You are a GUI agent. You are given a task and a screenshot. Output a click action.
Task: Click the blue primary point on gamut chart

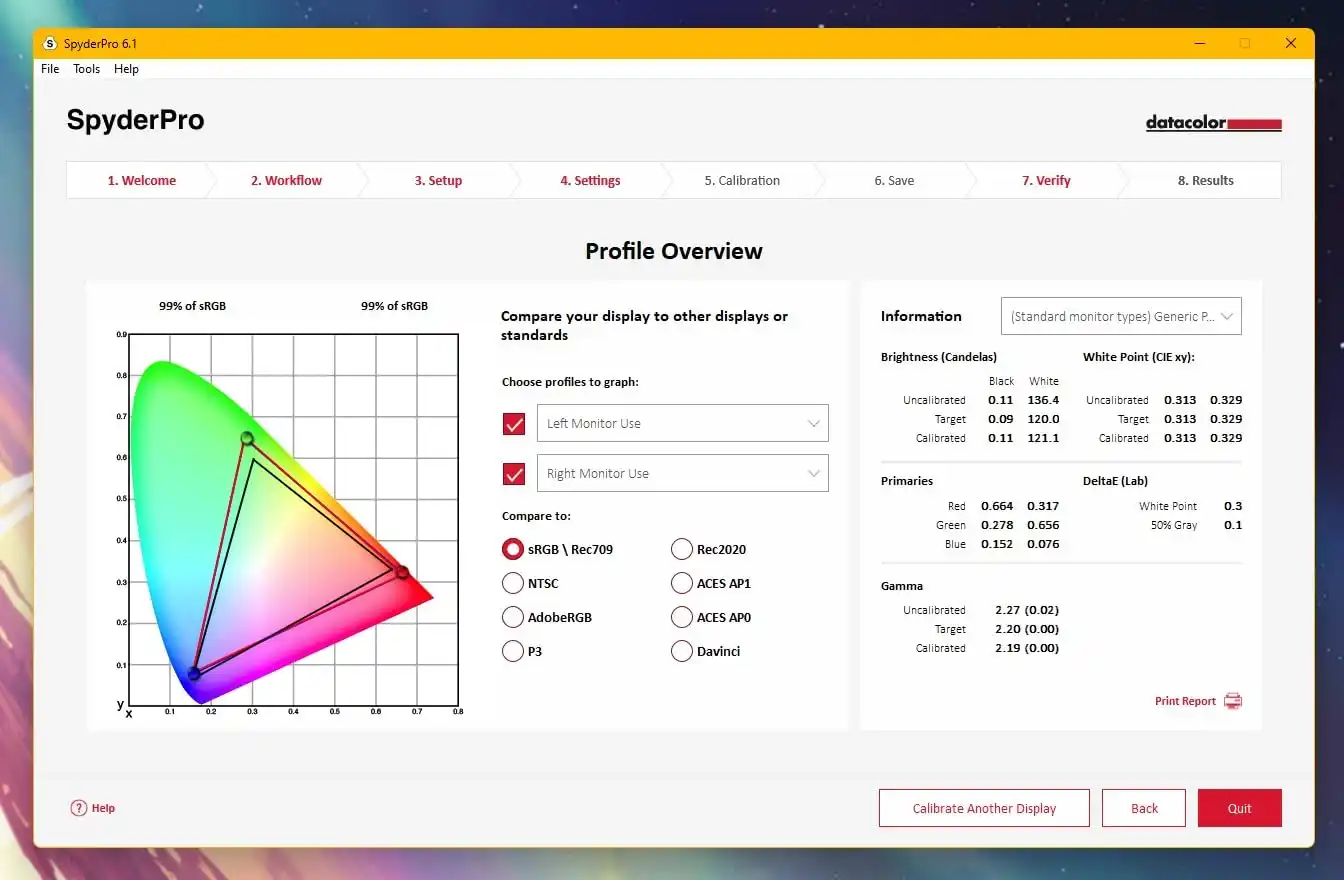click(x=194, y=674)
